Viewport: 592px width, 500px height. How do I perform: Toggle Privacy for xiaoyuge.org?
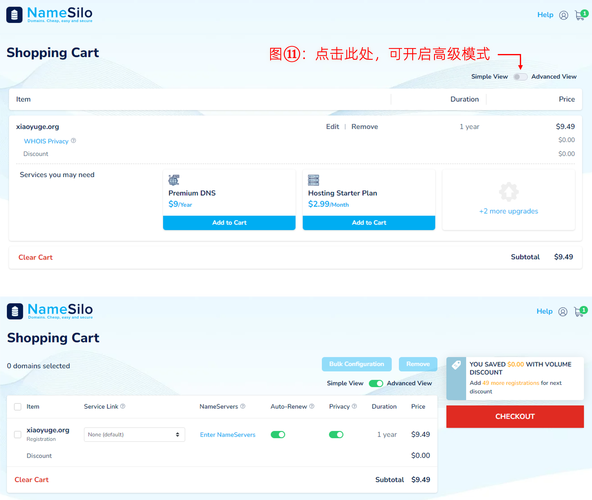point(336,435)
